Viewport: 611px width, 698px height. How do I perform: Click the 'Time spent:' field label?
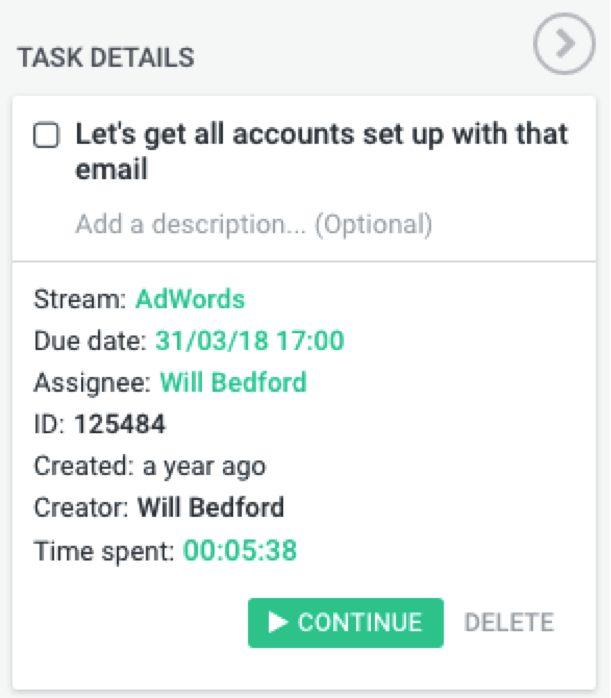[103, 550]
